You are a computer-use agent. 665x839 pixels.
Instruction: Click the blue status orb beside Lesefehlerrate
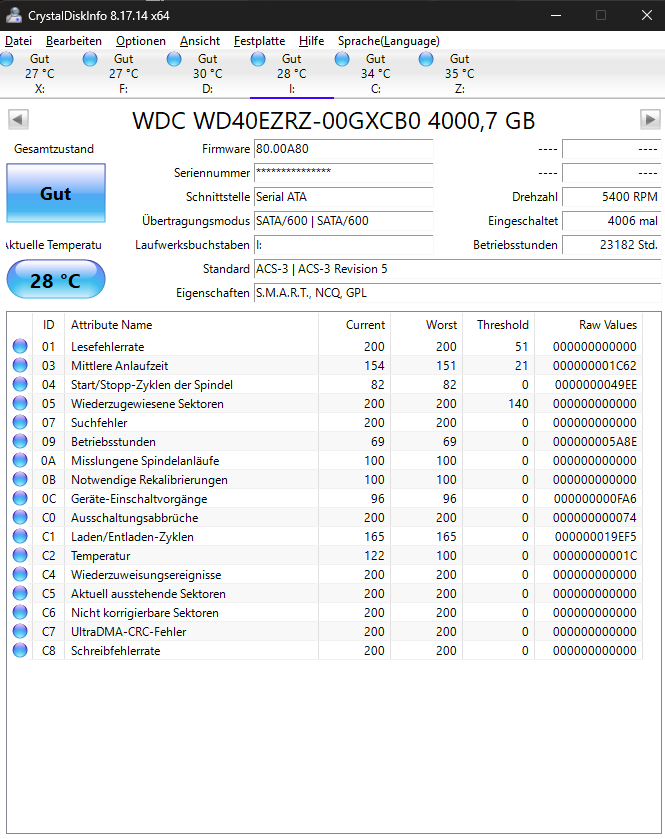[20, 346]
